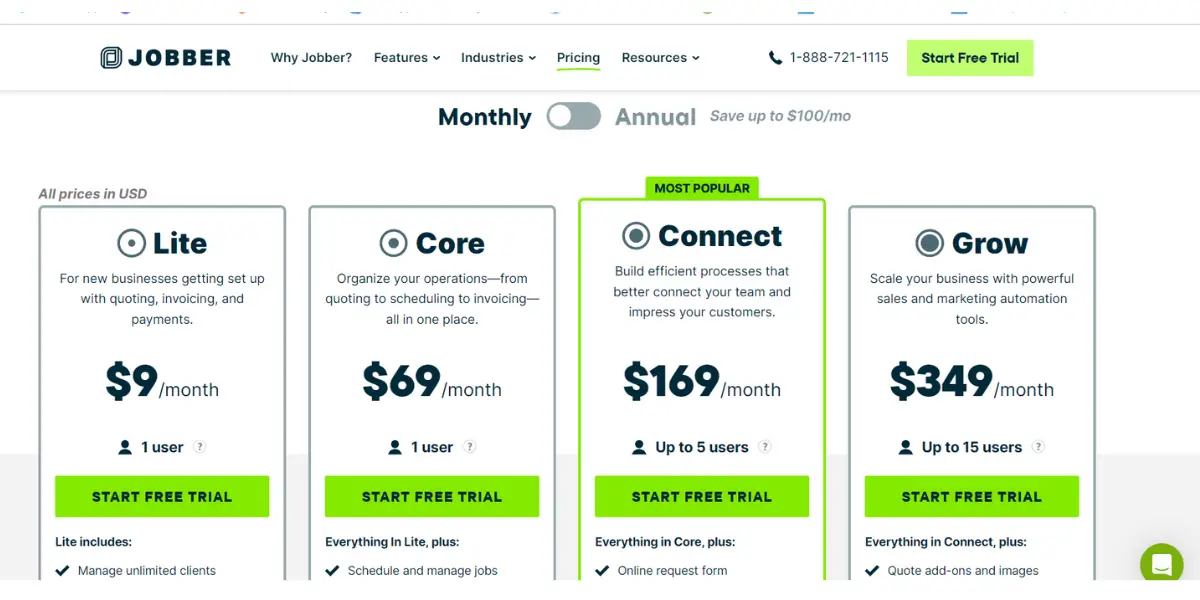Open the Why Jobber? menu item

pyautogui.click(x=311, y=58)
